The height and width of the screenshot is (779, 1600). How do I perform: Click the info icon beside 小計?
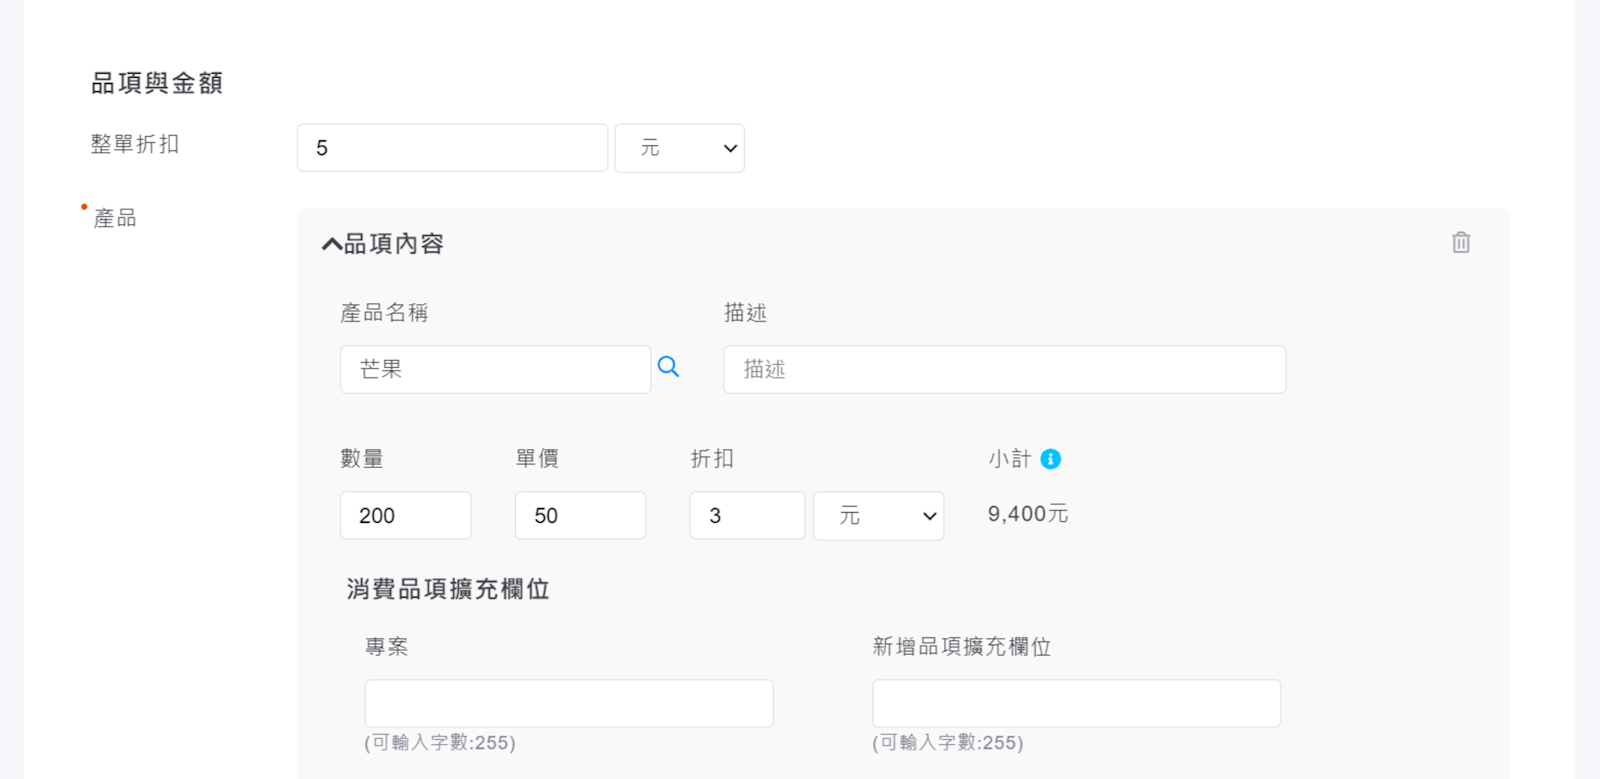(1050, 459)
